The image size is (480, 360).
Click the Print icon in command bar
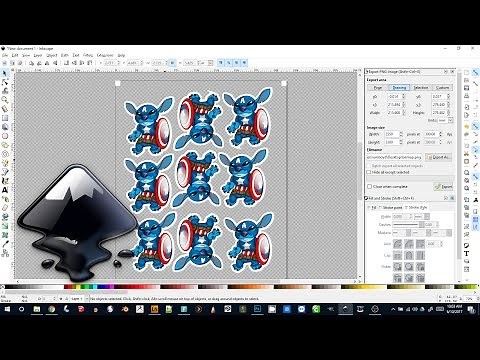[x=467, y=96]
